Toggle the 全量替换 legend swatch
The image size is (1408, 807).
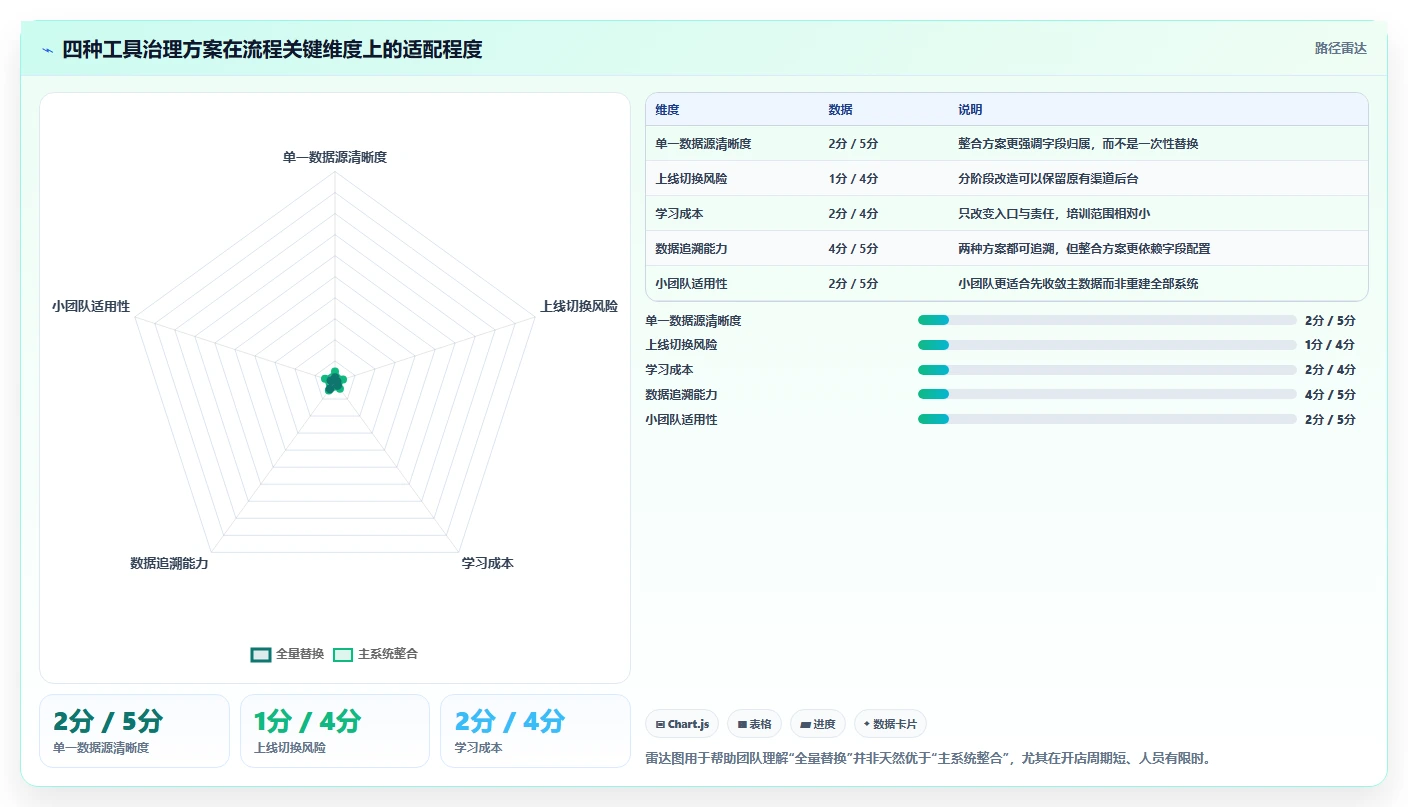261,654
